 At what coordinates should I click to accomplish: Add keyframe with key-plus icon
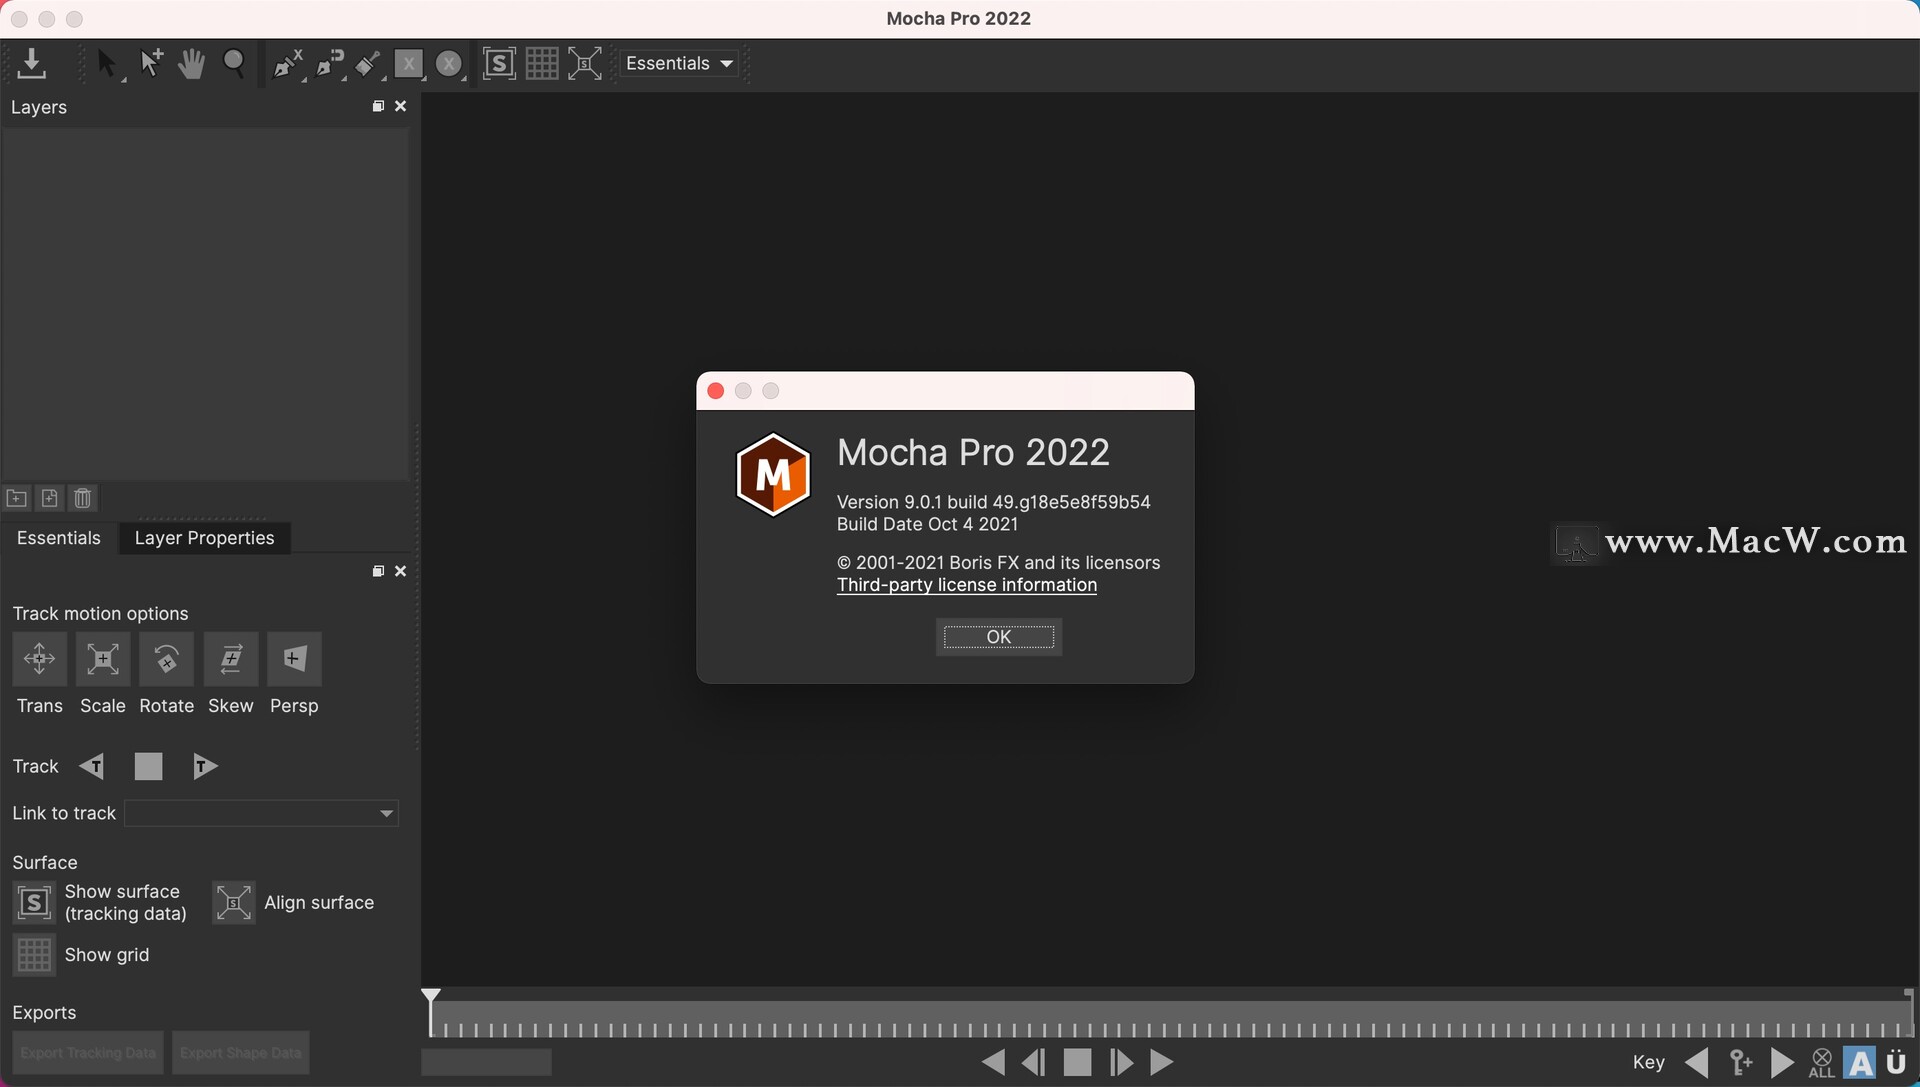(1741, 1062)
